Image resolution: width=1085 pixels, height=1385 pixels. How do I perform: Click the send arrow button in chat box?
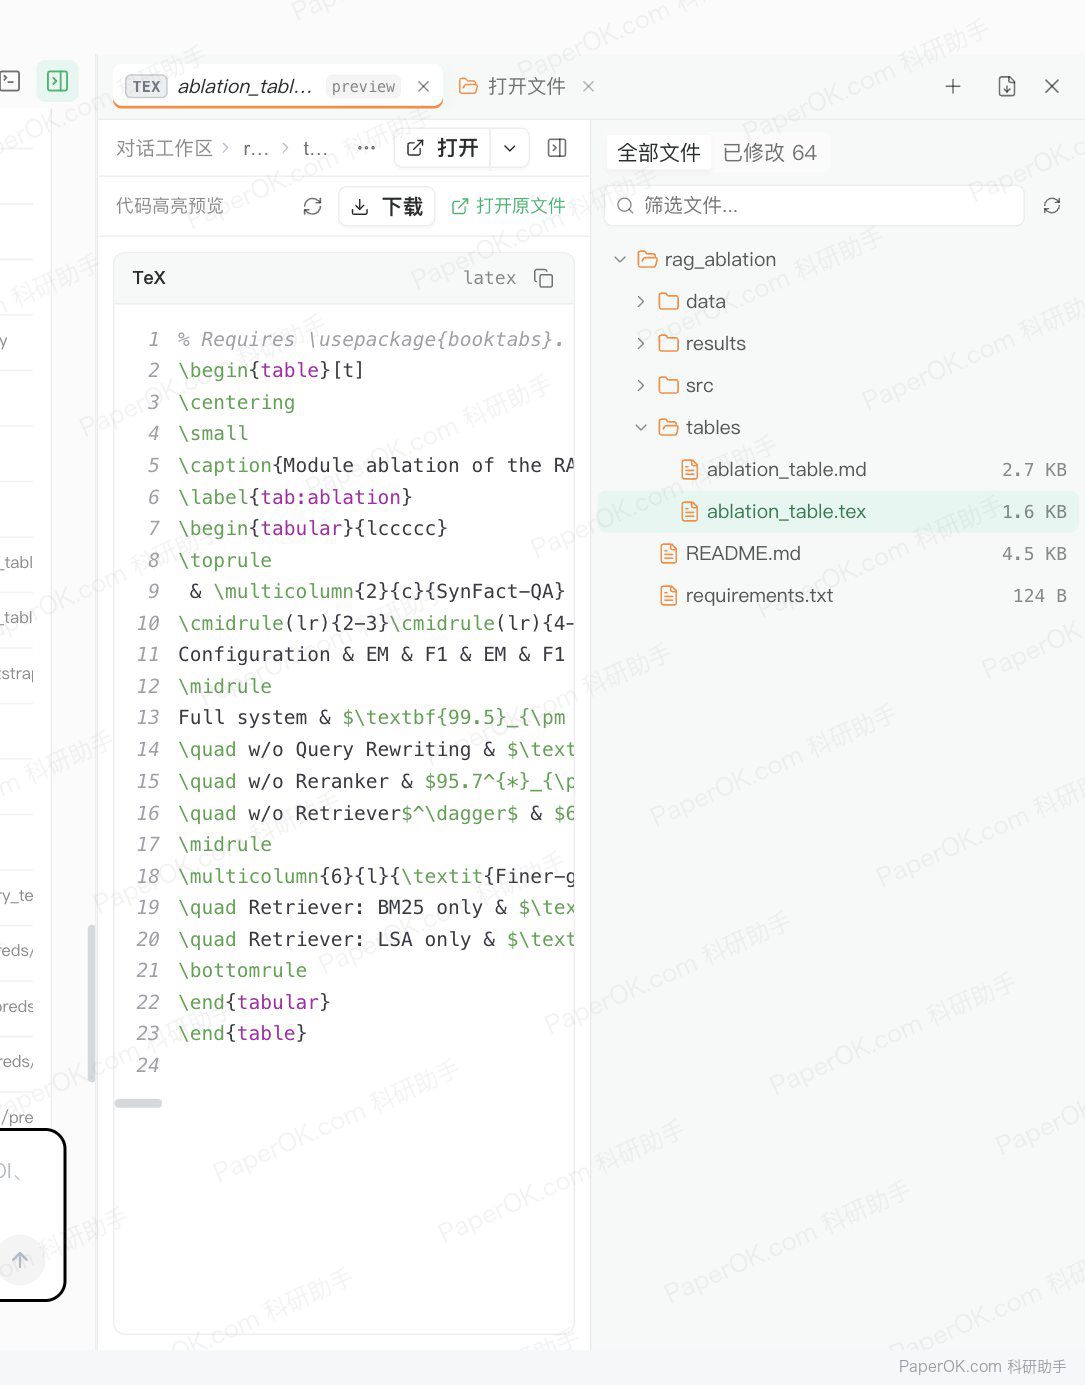click(x=20, y=1260)
